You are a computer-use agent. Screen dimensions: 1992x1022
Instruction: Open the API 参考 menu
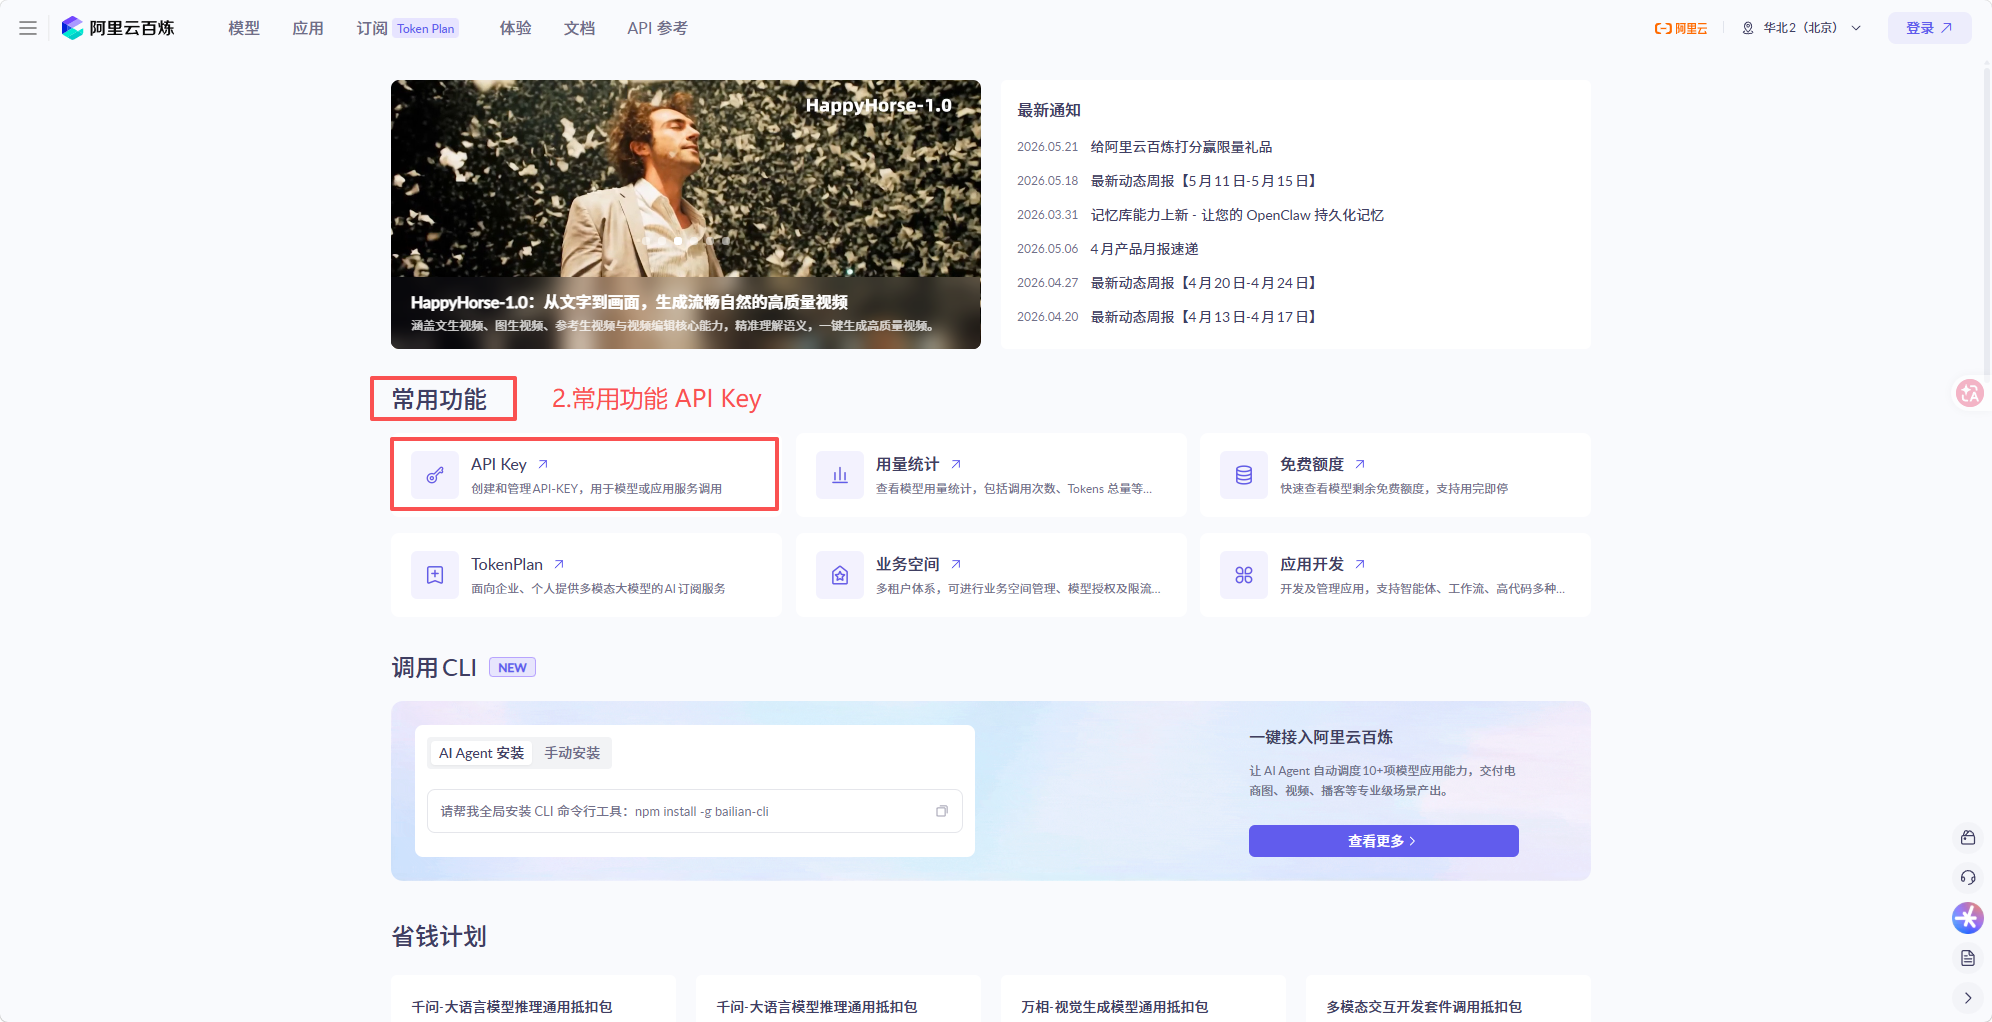[657, 28]
